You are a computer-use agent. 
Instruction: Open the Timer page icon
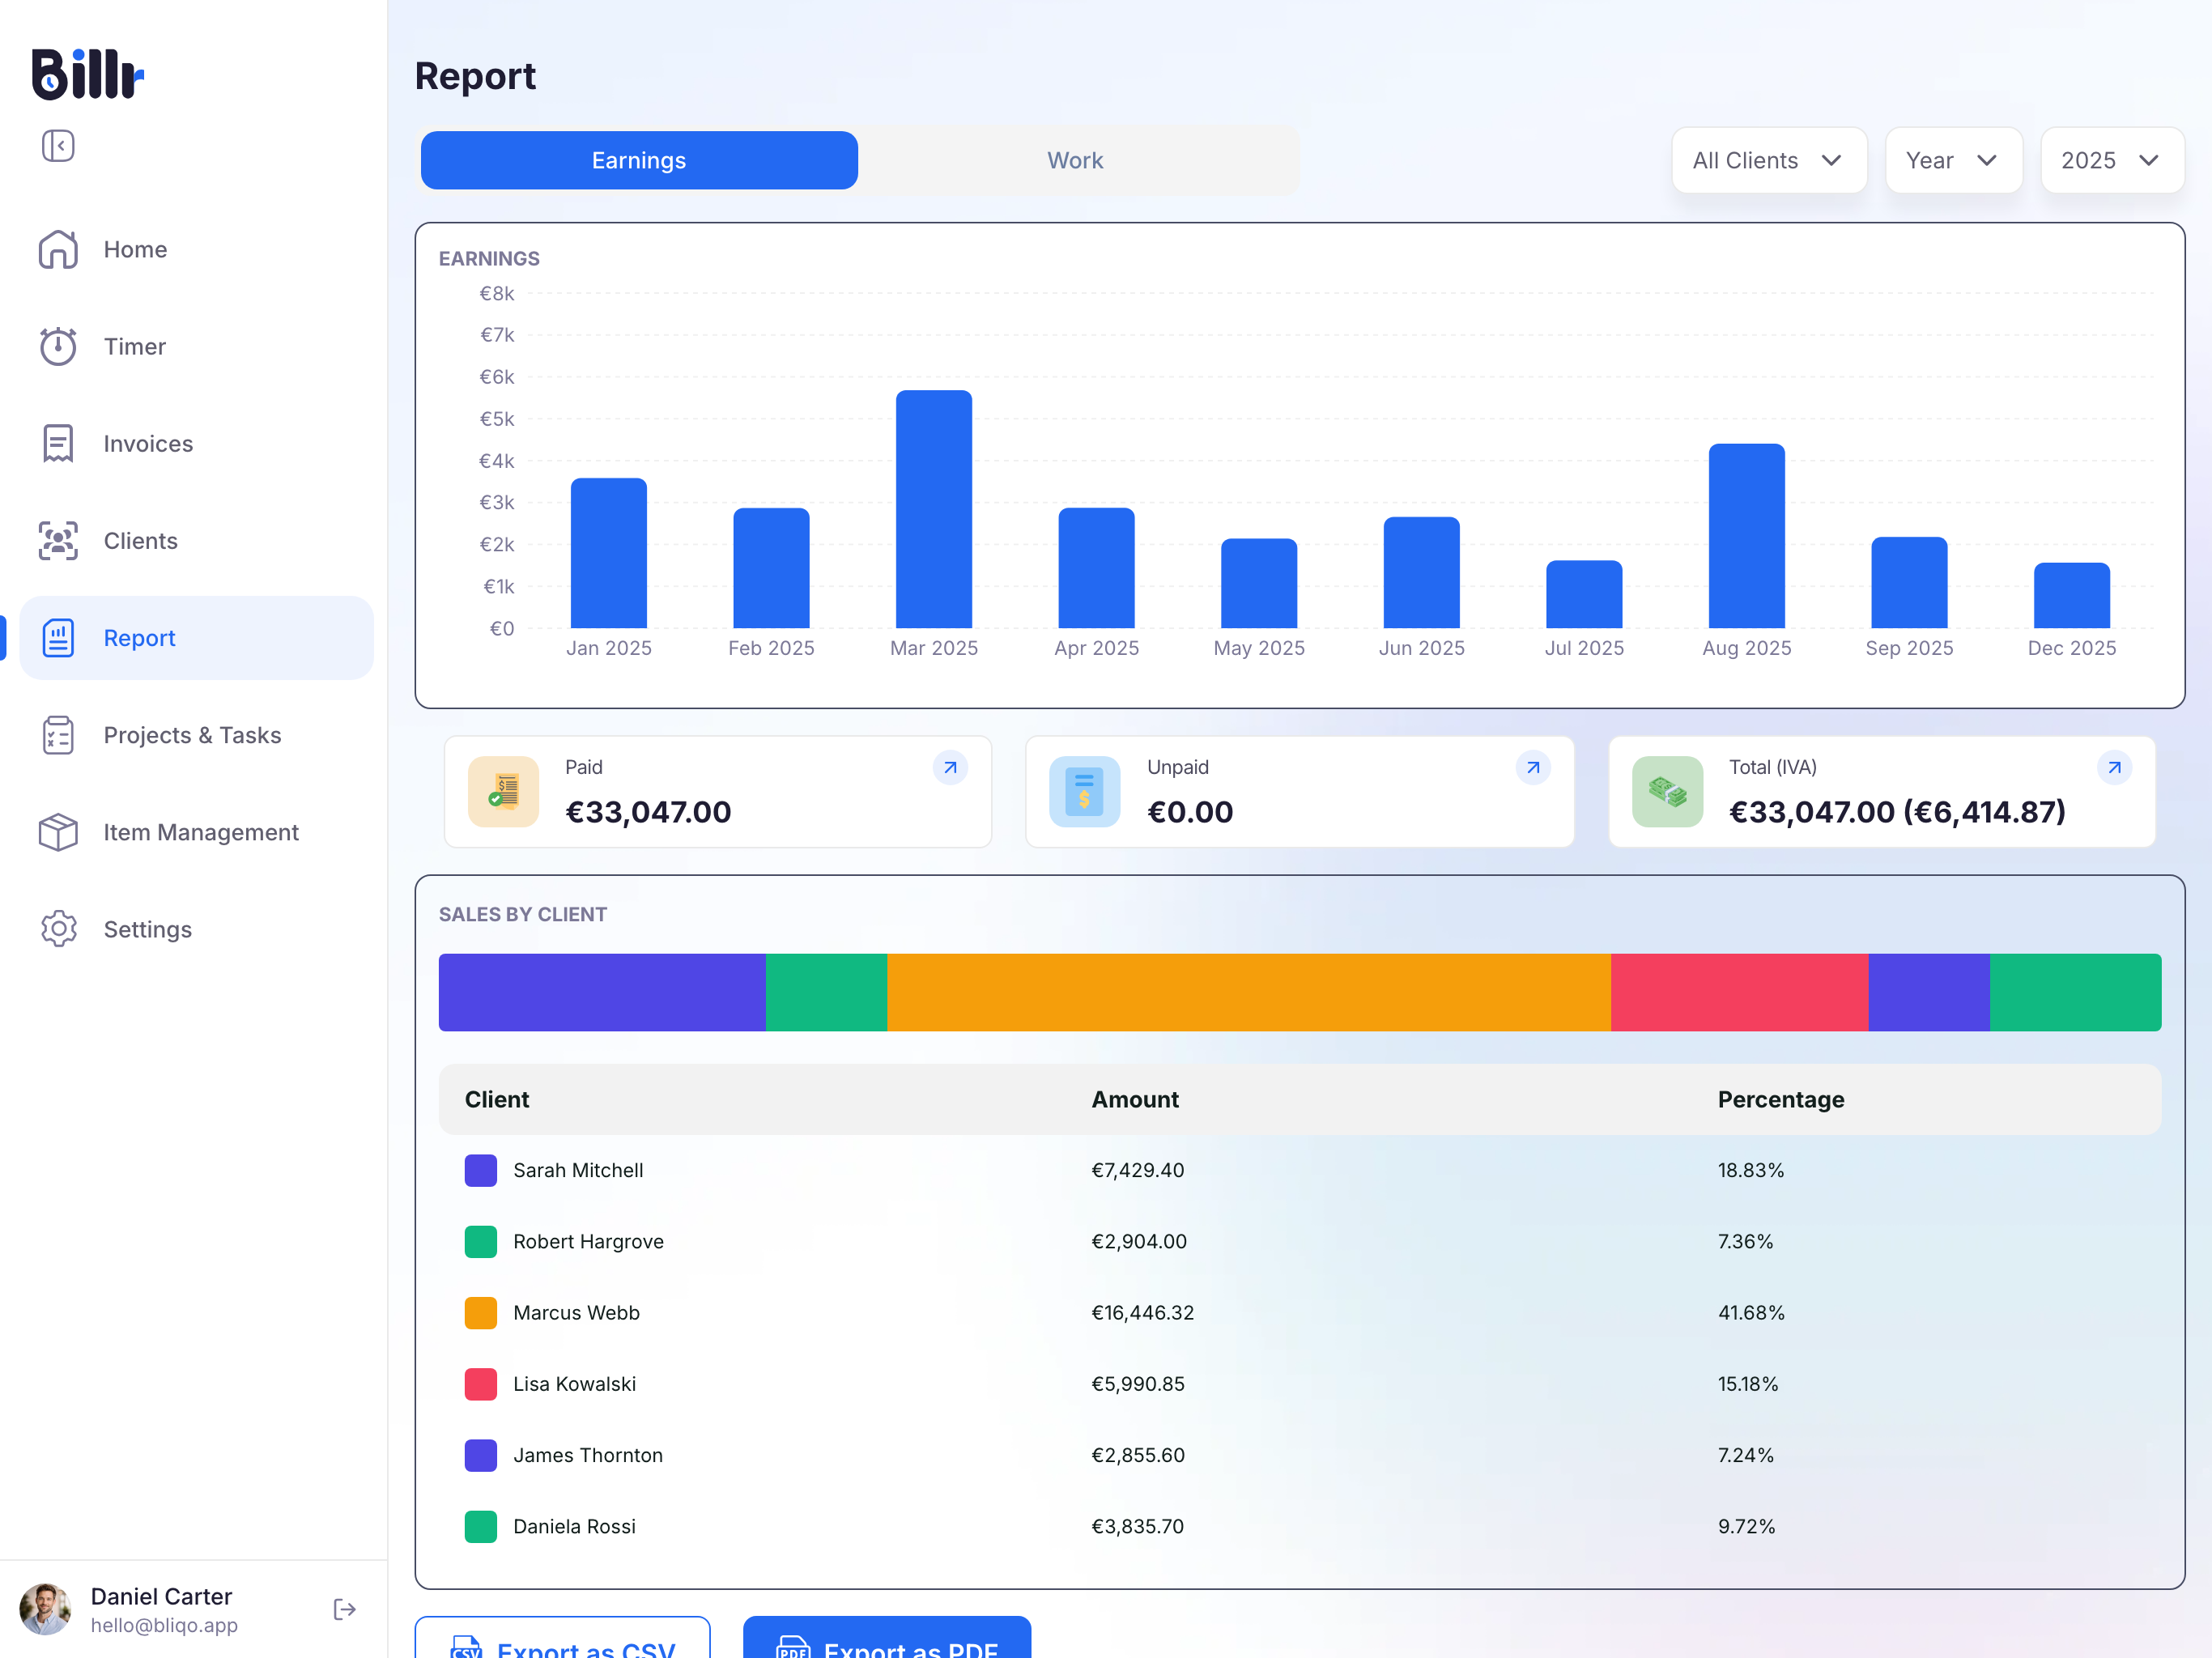[x=58, y=346]
